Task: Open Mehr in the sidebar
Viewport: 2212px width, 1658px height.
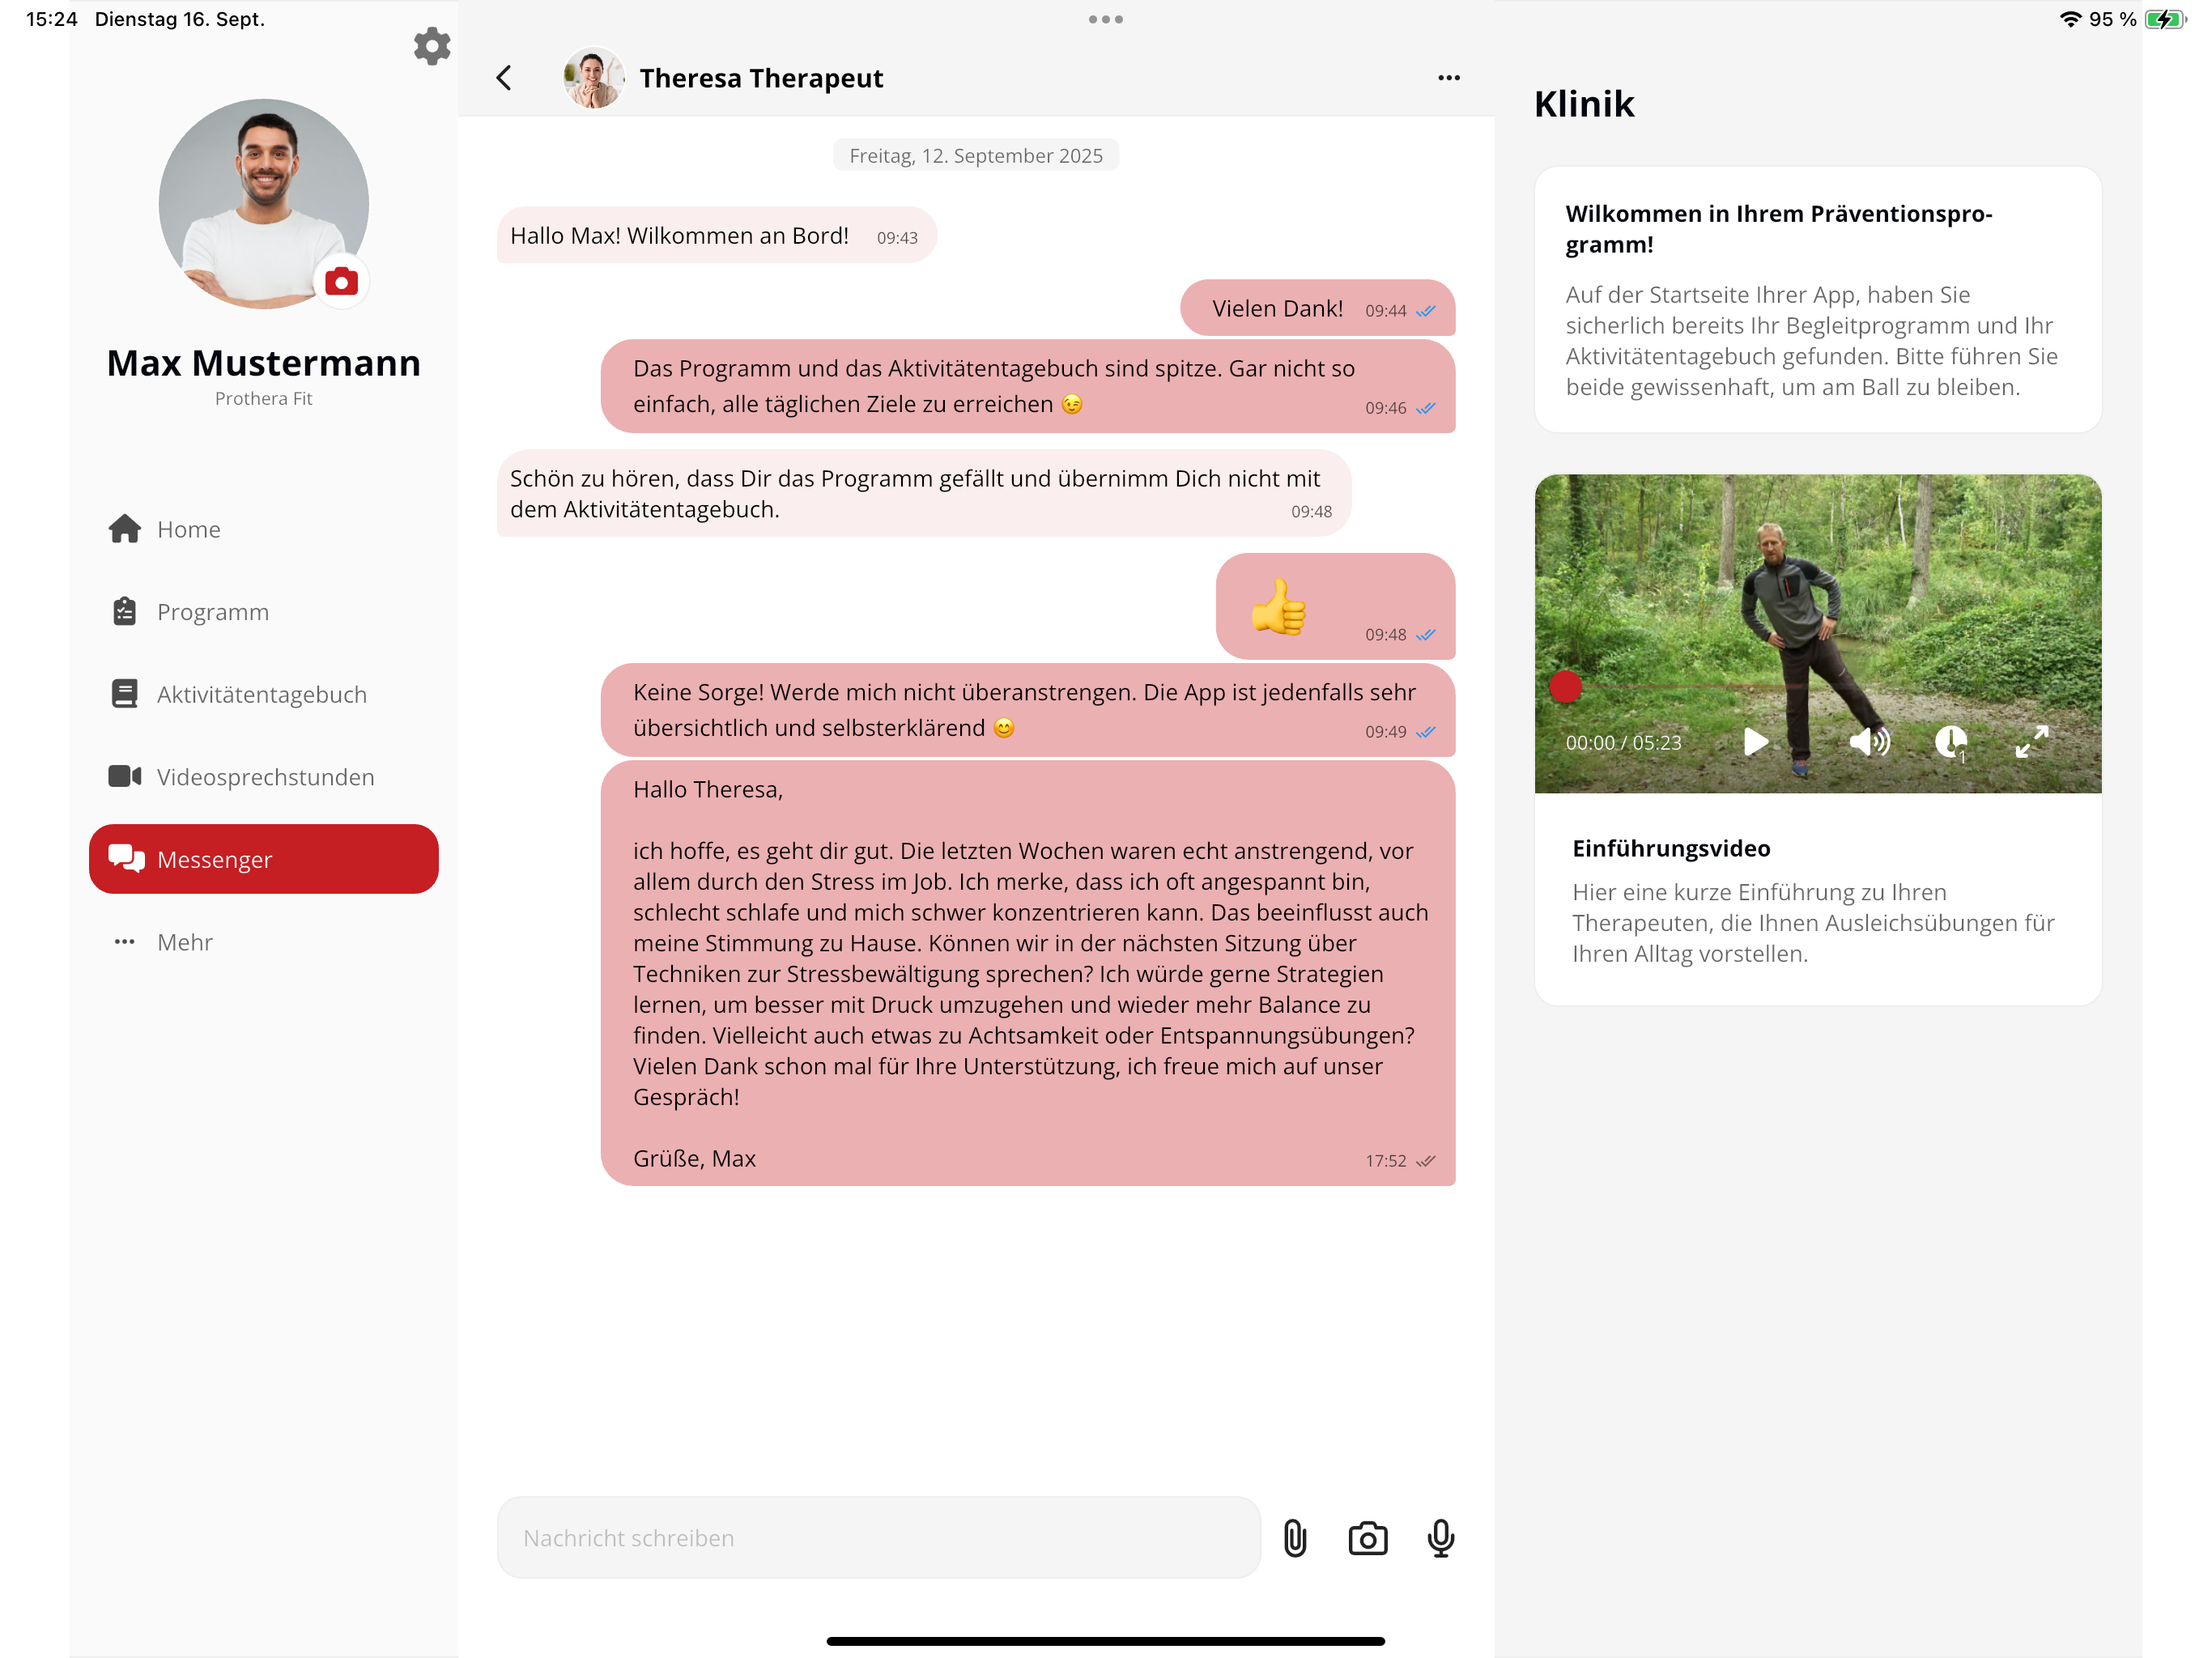Action: [x=264, y=942]
